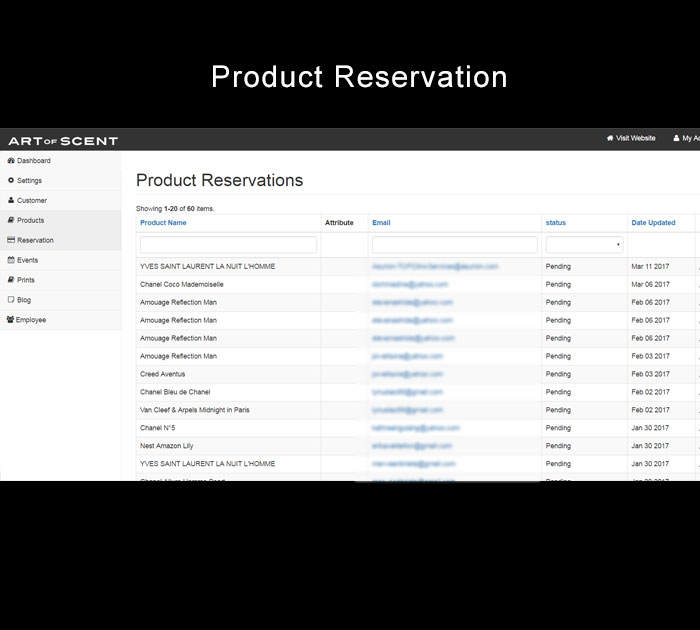Click the home icon beside Visit Website

tap(610, 138)
